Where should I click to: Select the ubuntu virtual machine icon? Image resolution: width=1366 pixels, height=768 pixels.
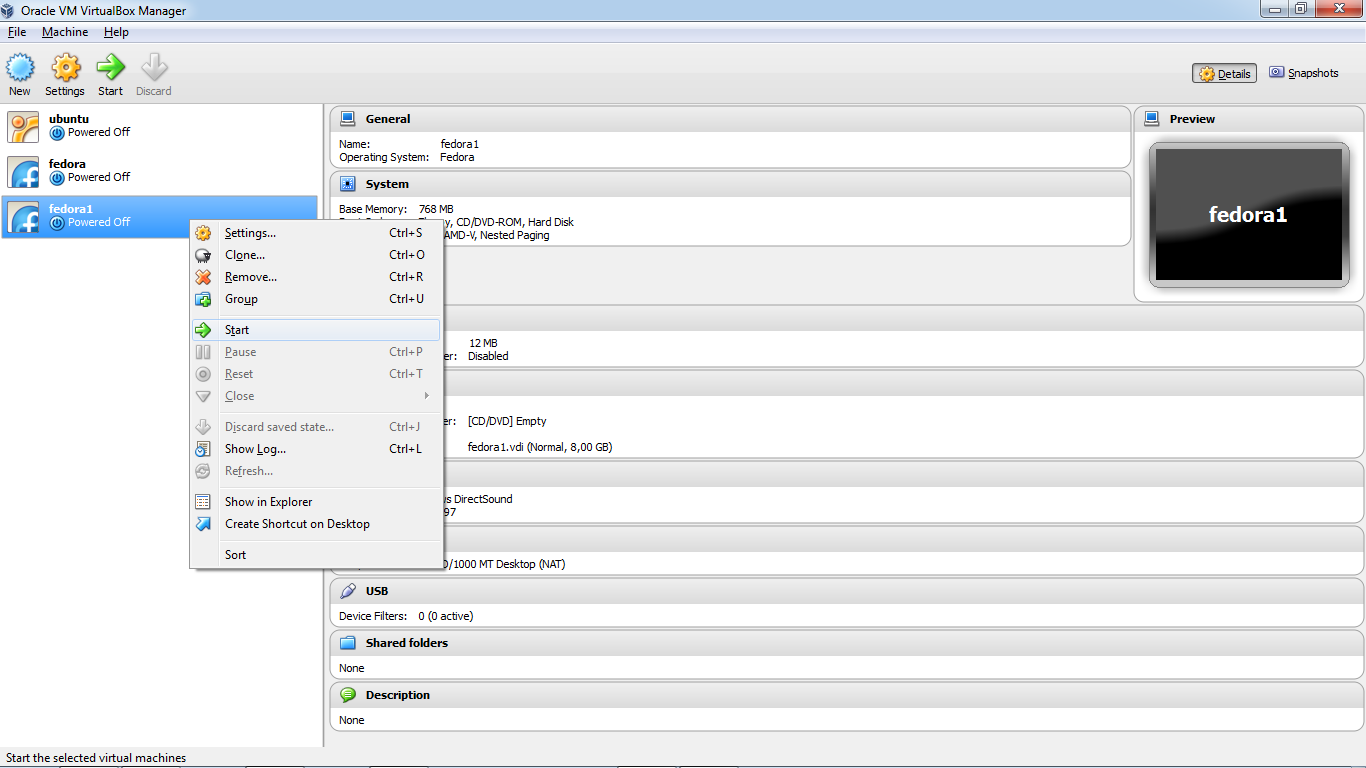tap(23, 126)
